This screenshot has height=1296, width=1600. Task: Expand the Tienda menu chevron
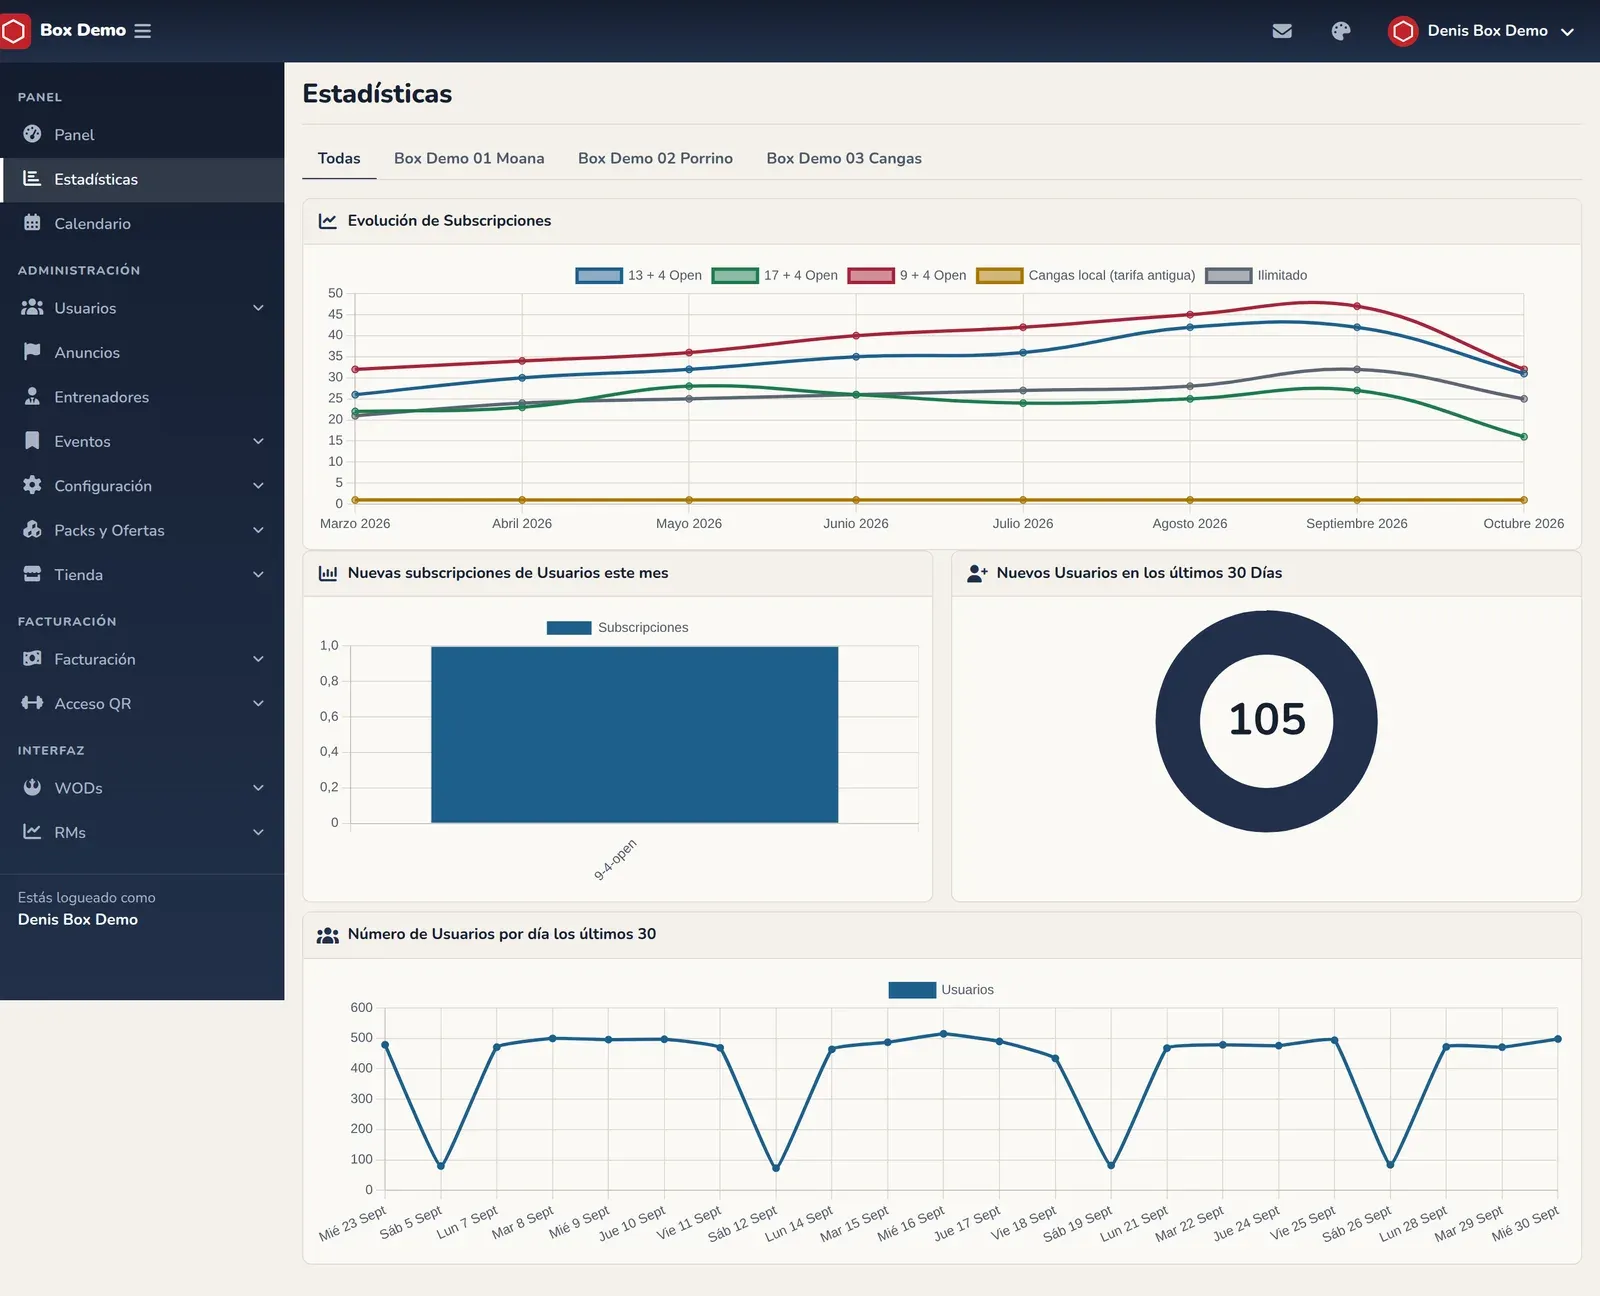coord(258,574)
